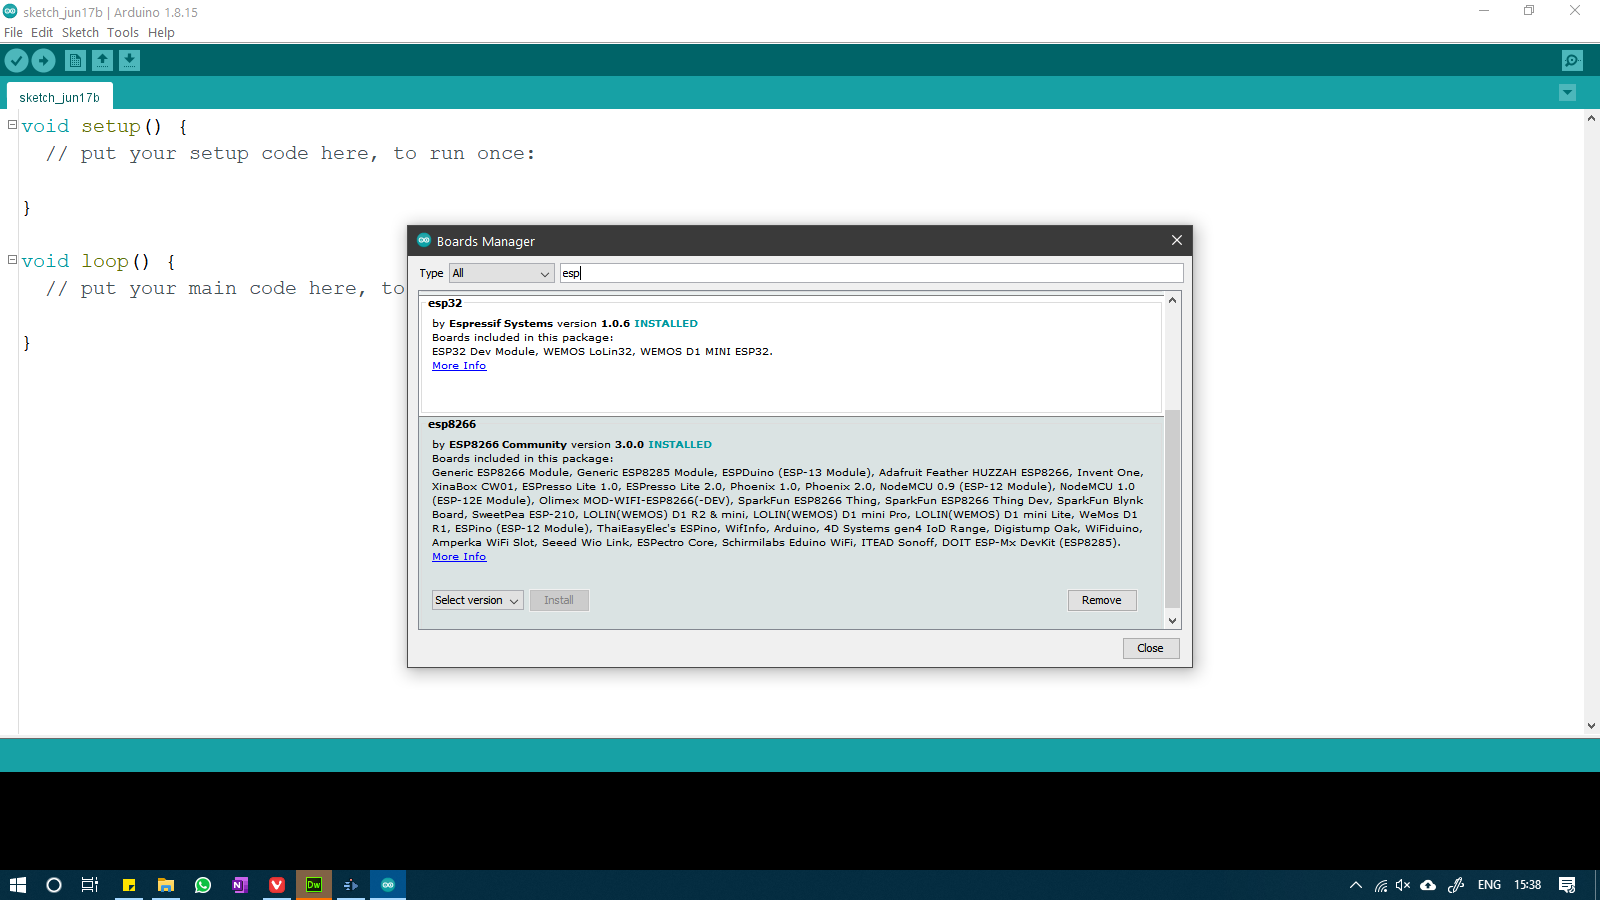
Task: Open the Help menu
Action: pyautogui.click(x=161, y=32)
